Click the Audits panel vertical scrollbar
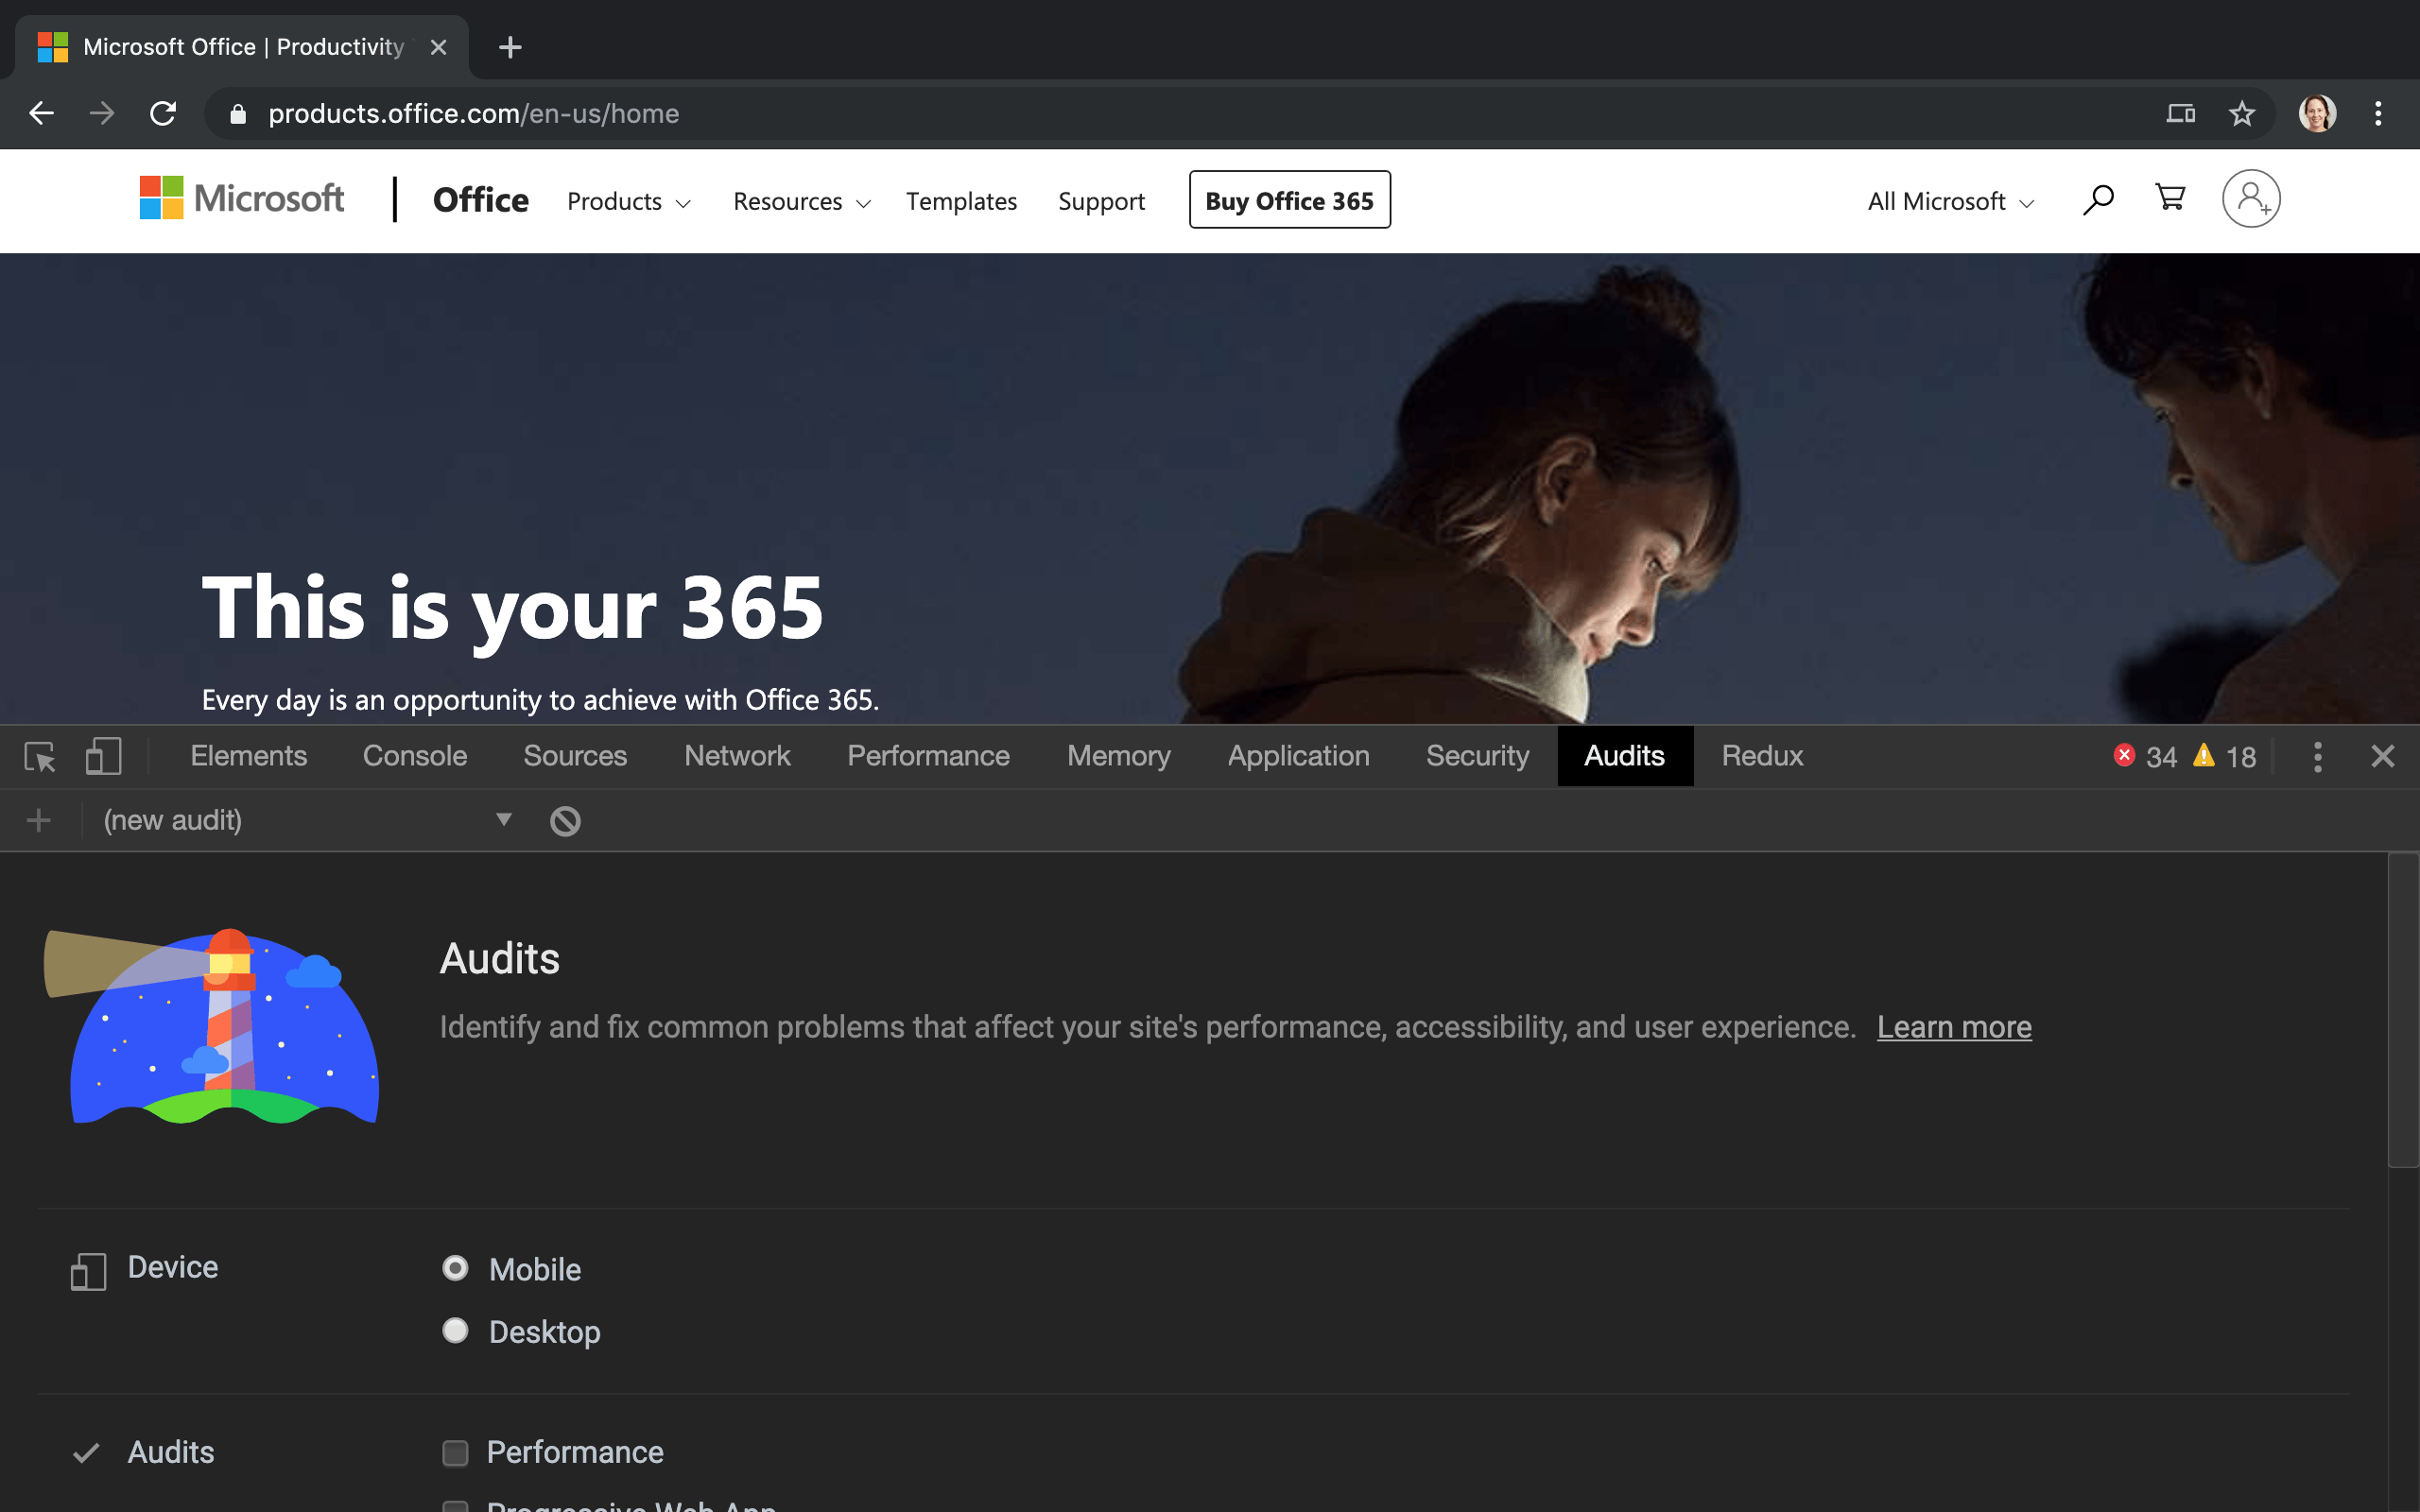This screenshot has height=1512, width=2420. (2402, 1010)
